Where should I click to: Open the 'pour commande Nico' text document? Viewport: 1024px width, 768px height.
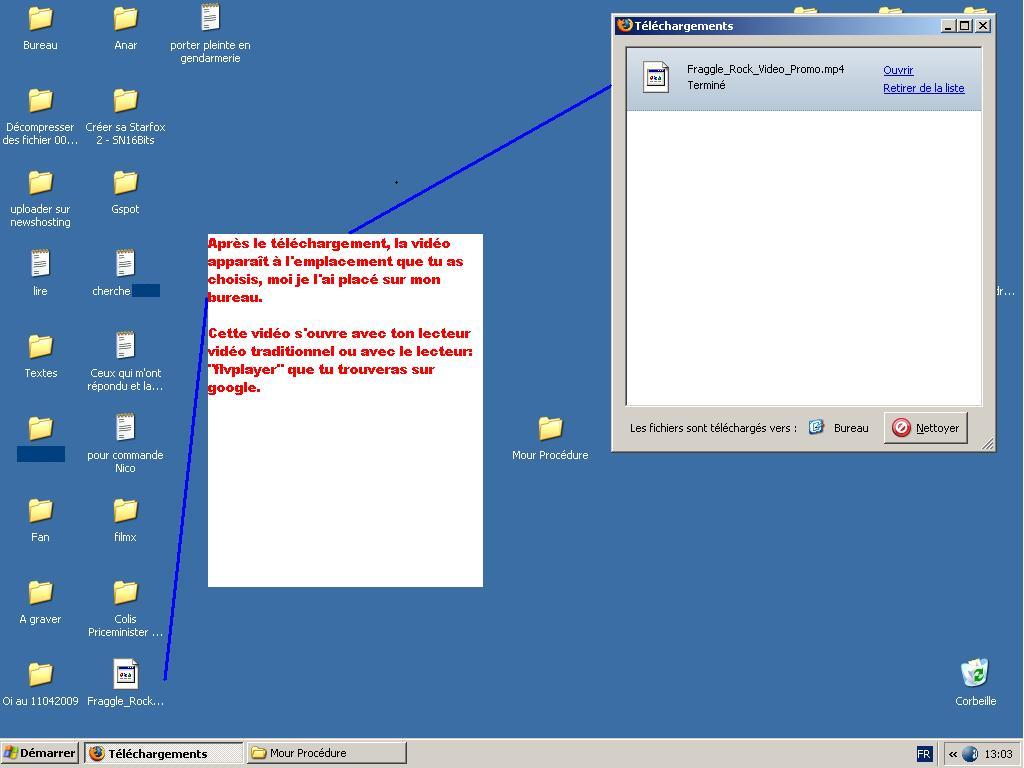125,429
